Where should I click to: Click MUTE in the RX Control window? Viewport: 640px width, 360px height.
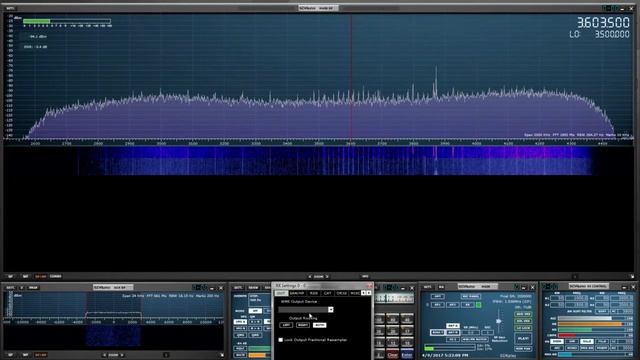point(240,355)
